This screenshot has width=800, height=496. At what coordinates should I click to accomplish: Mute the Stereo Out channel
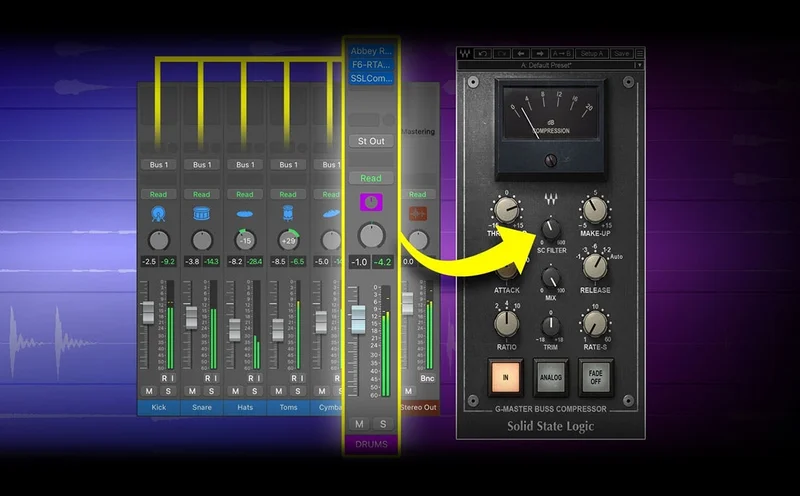point(408,391)
